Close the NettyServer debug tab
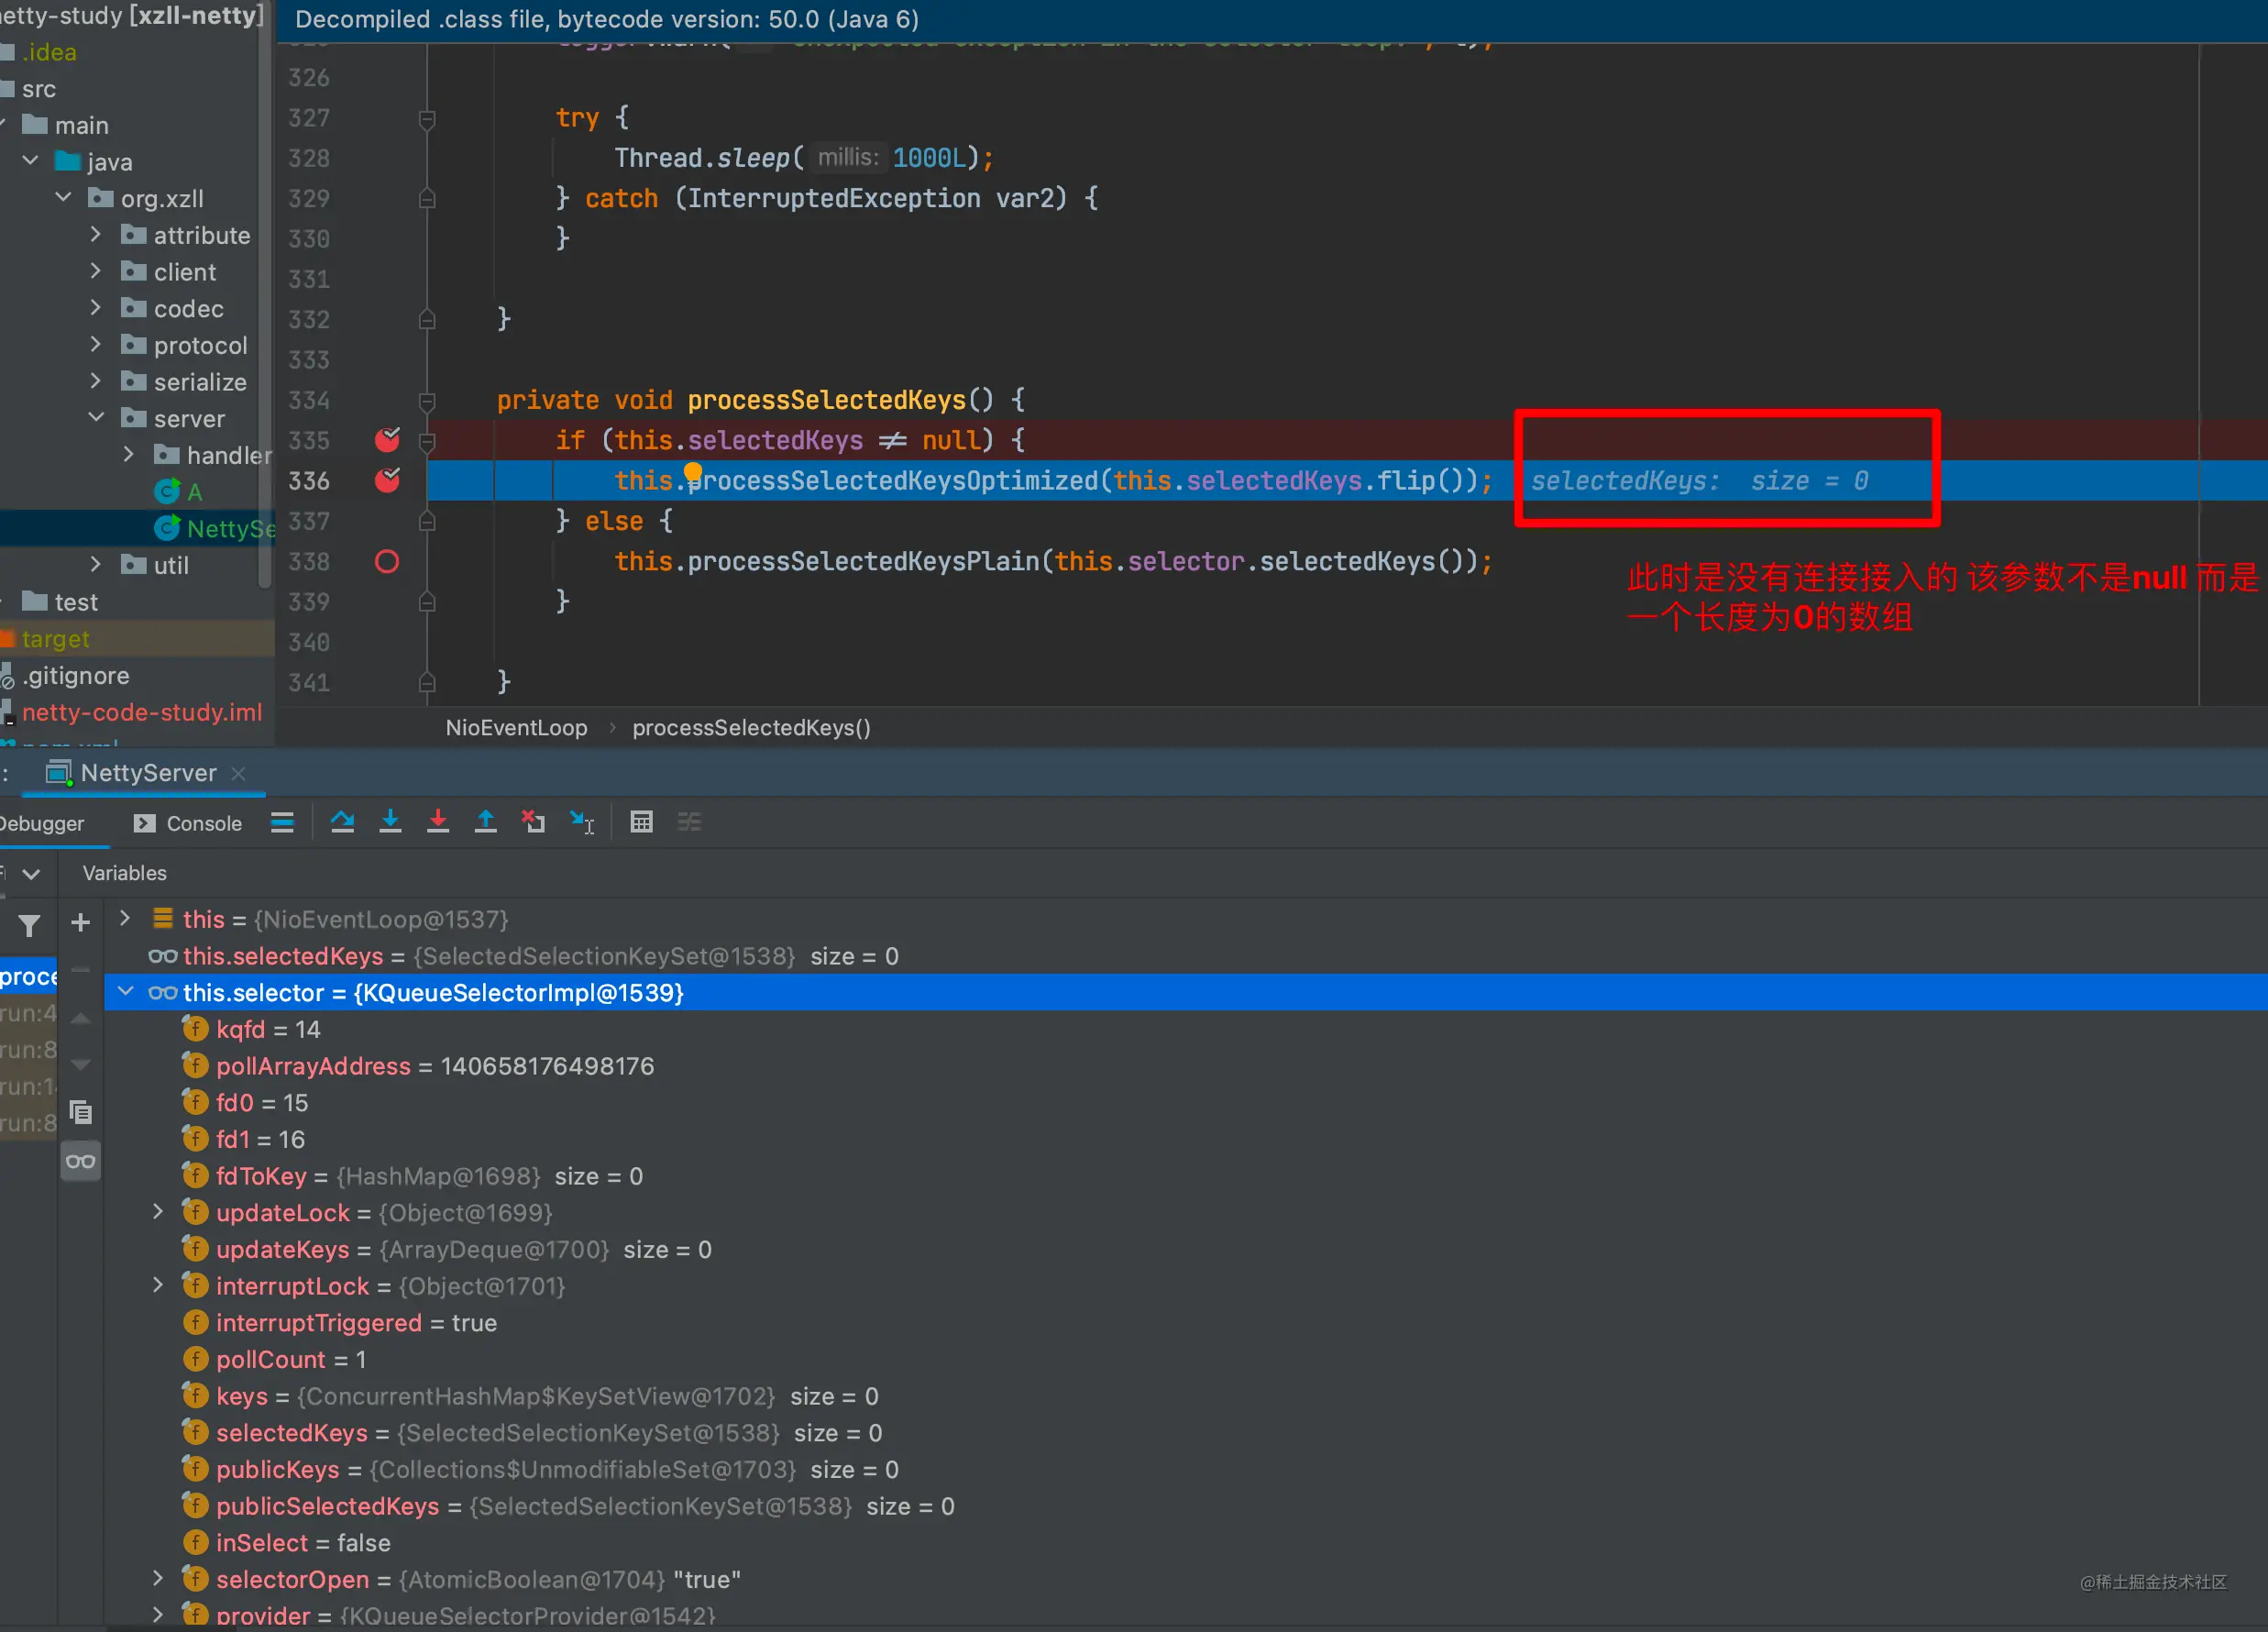Screen dimensions: 2268x1632 [x=238, y=773]
